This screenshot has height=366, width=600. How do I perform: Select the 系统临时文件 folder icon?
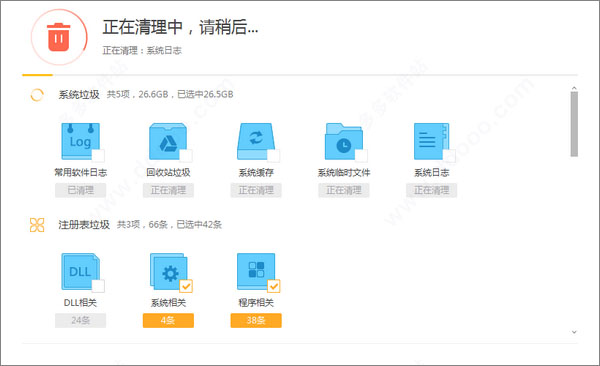[344, 141]
